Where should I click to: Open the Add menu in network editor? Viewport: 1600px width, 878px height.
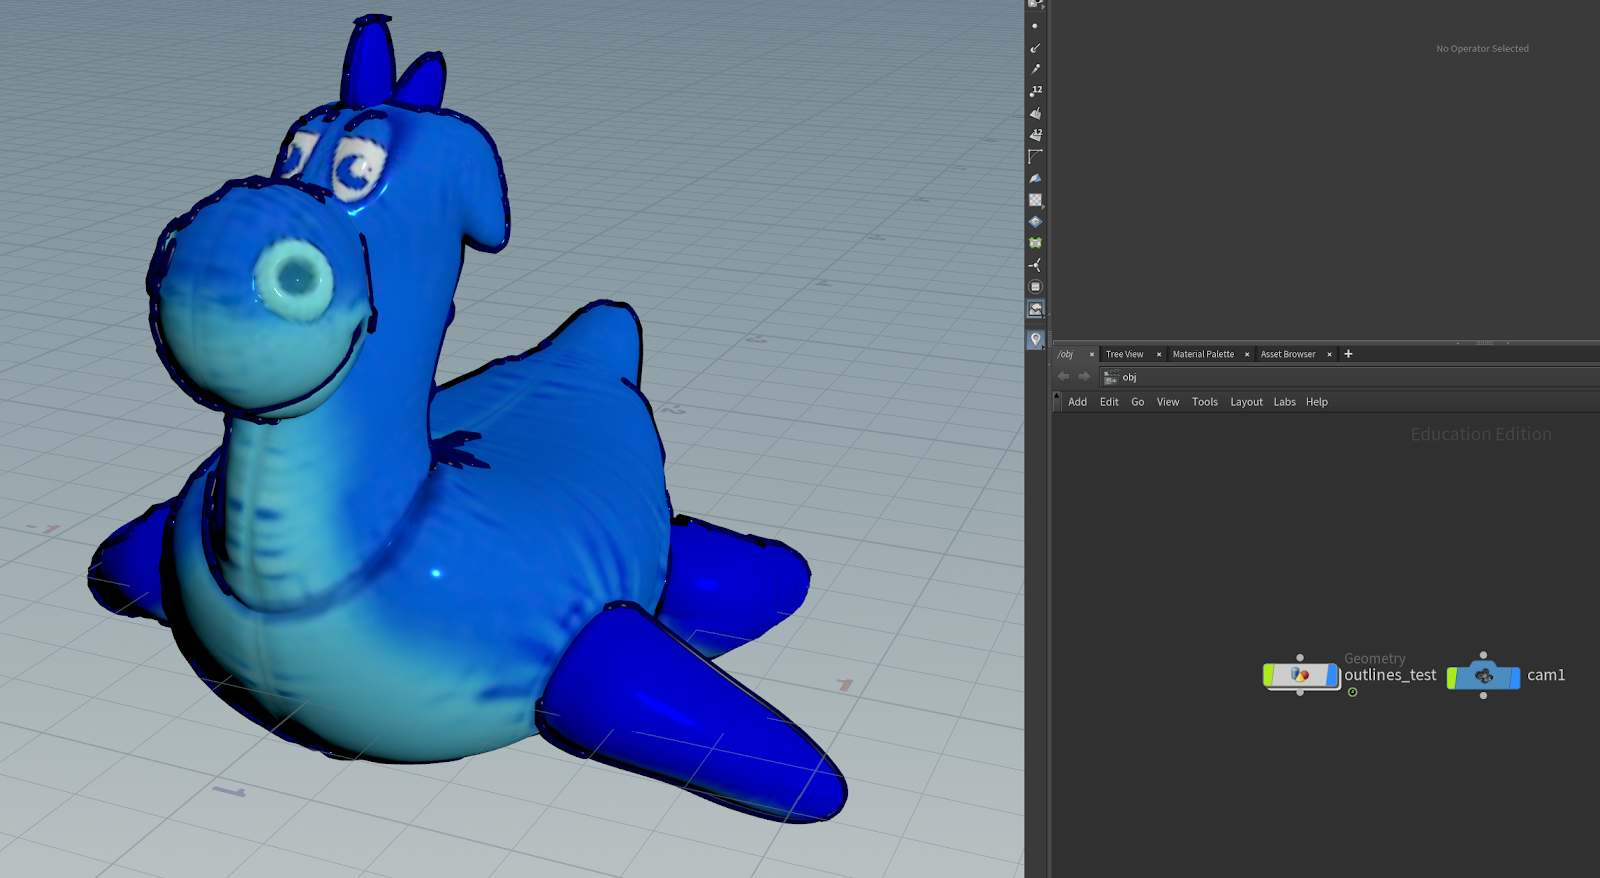point(1077,402)
